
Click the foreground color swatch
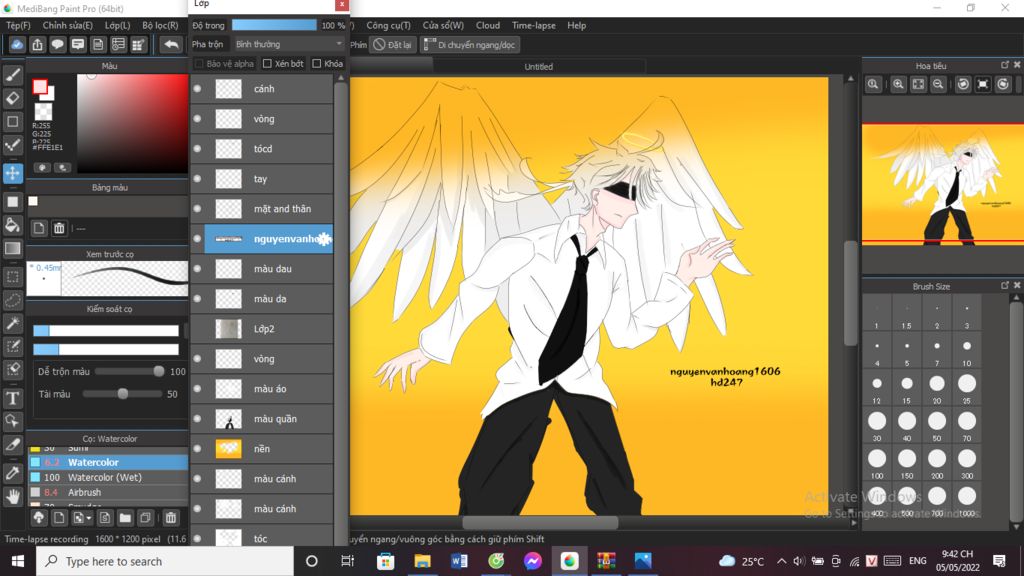(40, 87)
